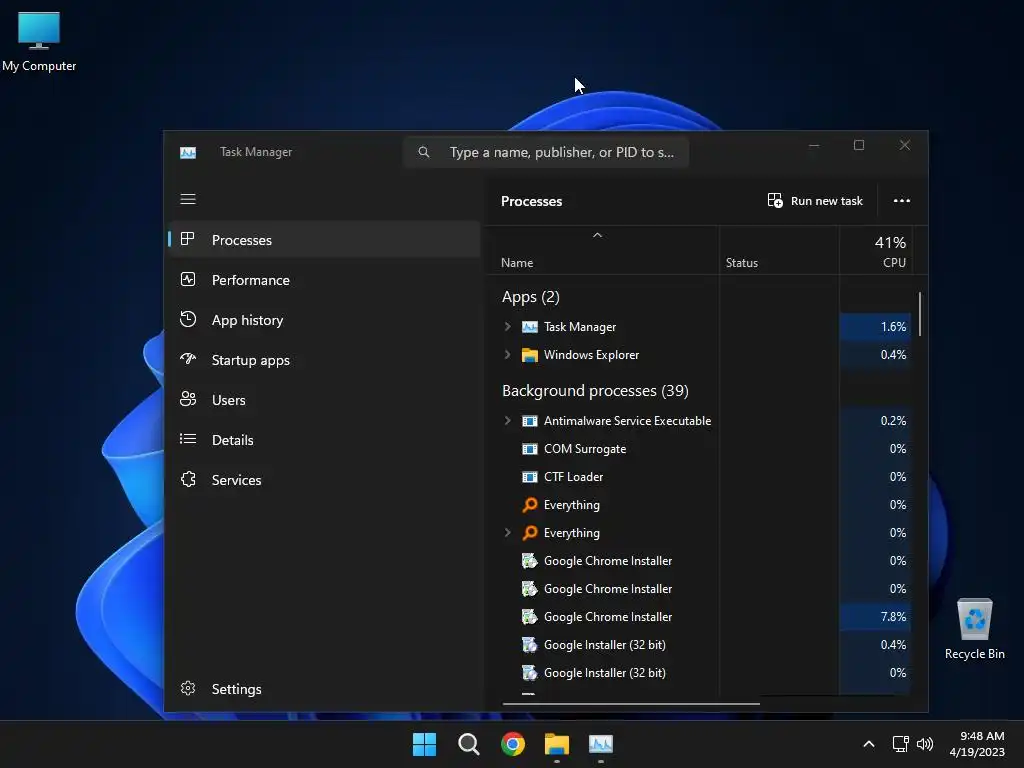This screenshot has height=768, width=1024.
Task: Click the sort arrow above Name column
Action: pyautogui.click(x=597, y=235)
